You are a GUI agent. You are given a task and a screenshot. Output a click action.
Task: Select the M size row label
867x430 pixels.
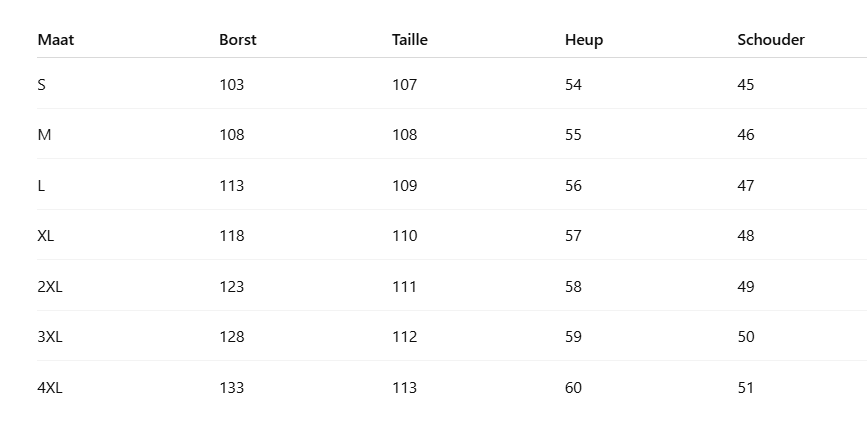coord(44,135)
